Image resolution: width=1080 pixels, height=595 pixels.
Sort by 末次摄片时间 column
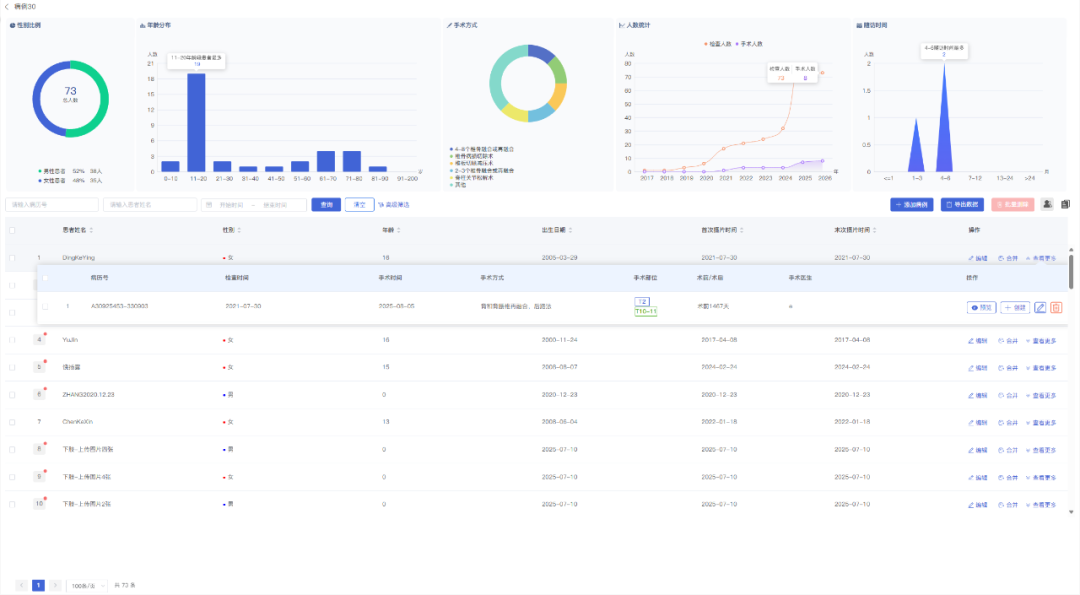[x=875, y=230]
